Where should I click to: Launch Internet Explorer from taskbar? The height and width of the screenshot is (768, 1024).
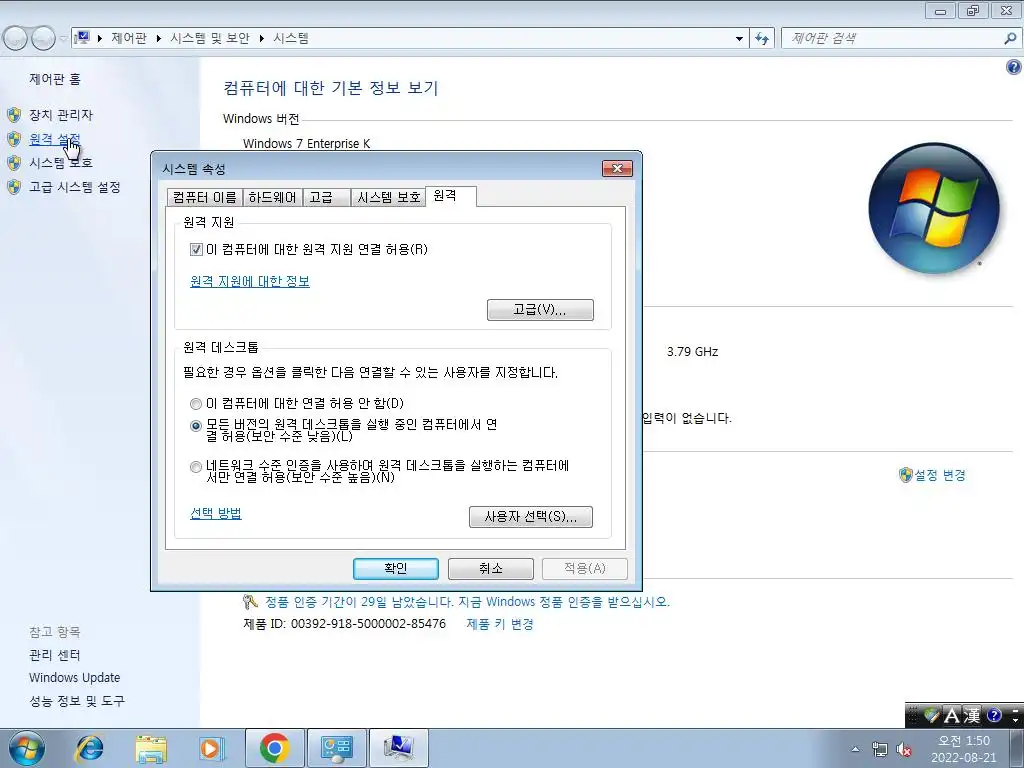click(x=89, y=749)
